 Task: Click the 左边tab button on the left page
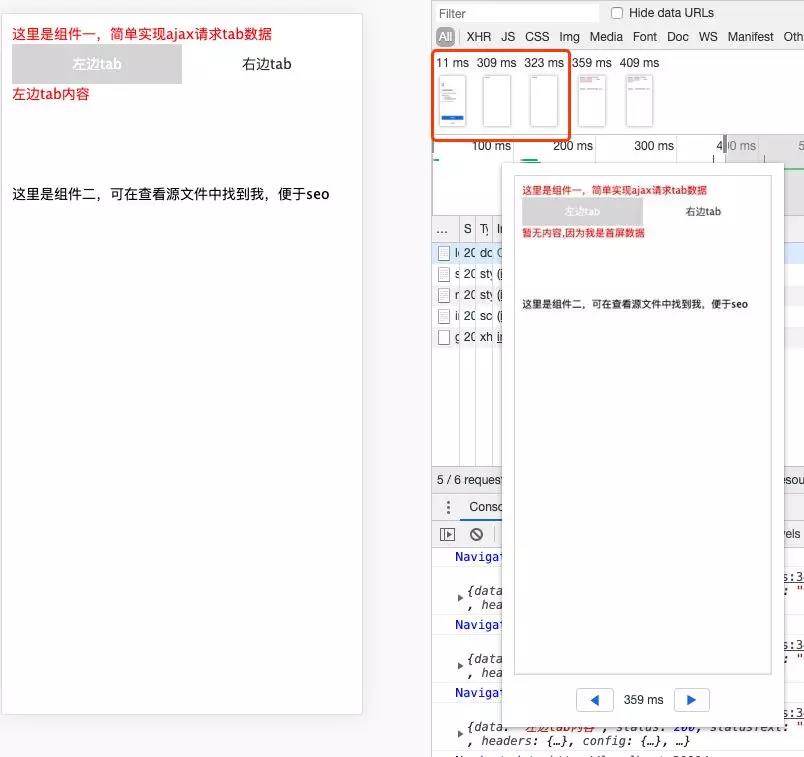click(96, 63)
